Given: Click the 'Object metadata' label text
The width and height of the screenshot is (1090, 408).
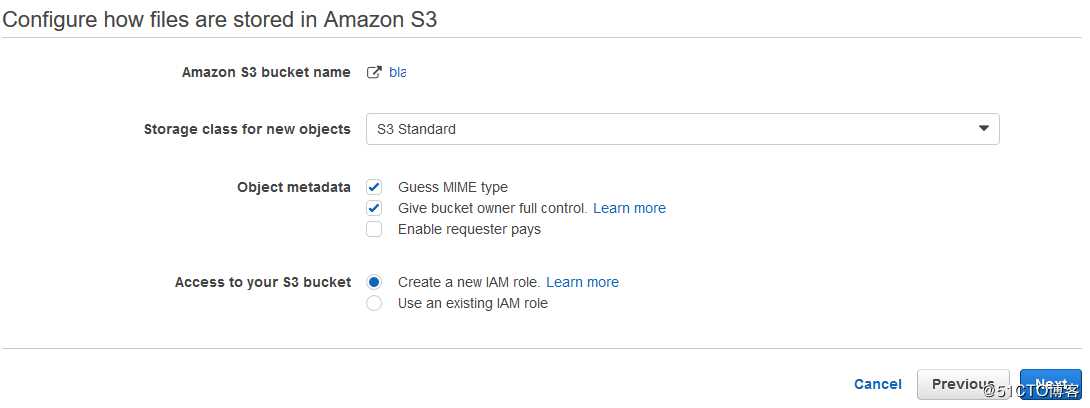Looking at the screenshot, I should pyautogui.click(x=293, y=187).
